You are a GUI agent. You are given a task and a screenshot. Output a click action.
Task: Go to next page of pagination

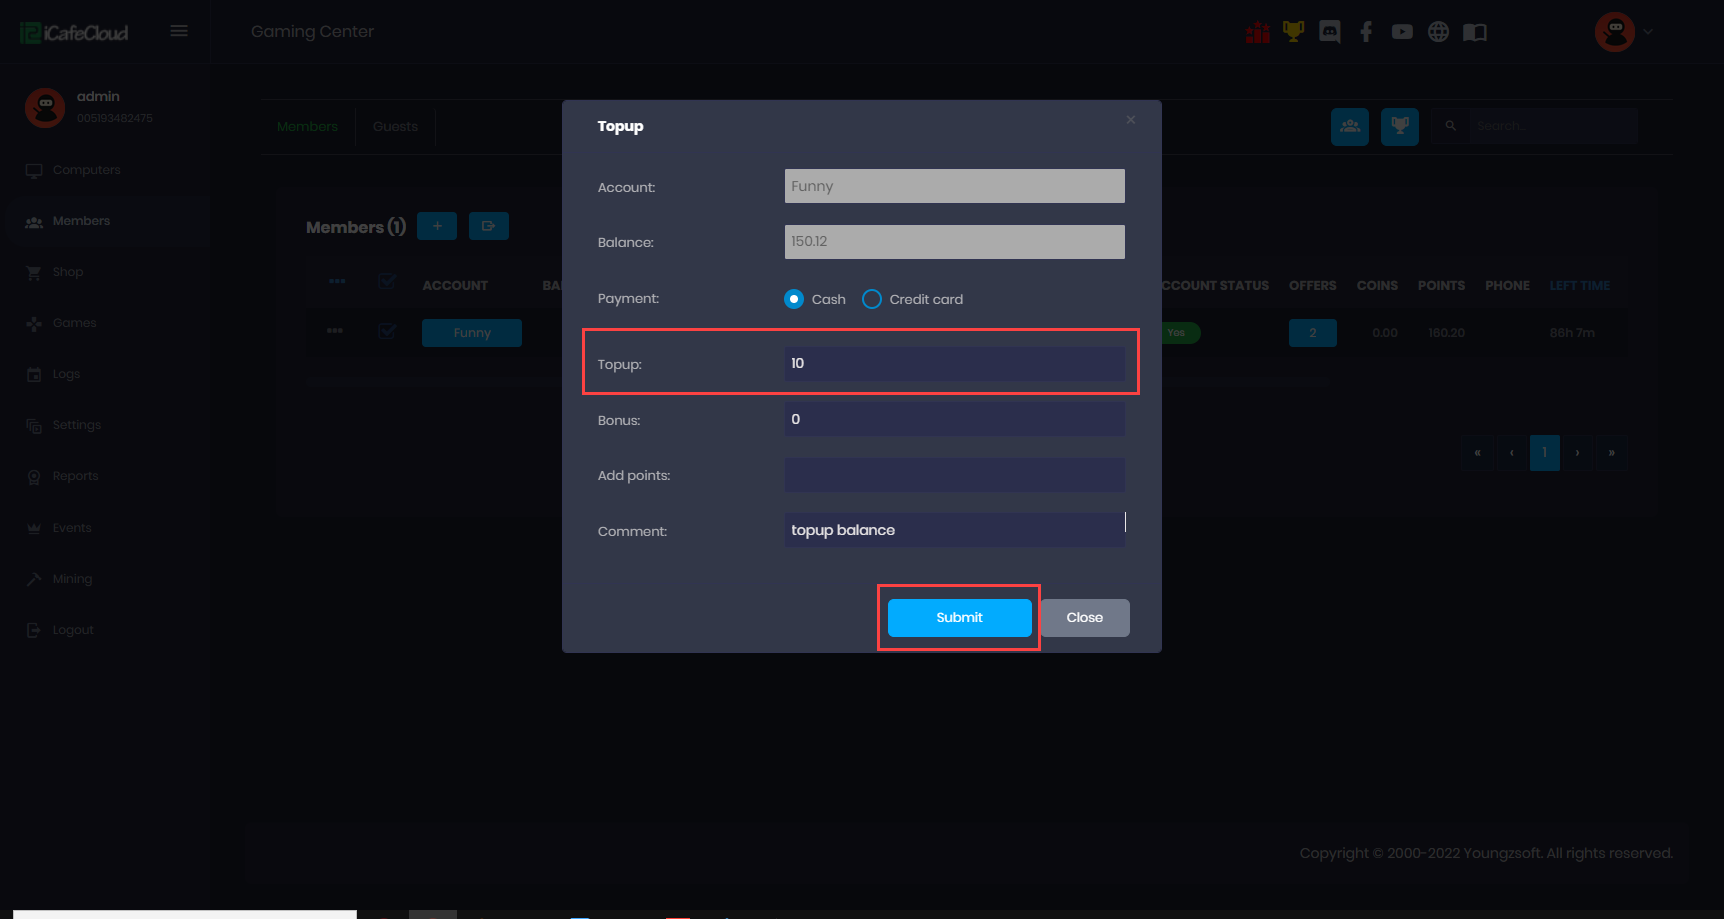click(1578, 453)
